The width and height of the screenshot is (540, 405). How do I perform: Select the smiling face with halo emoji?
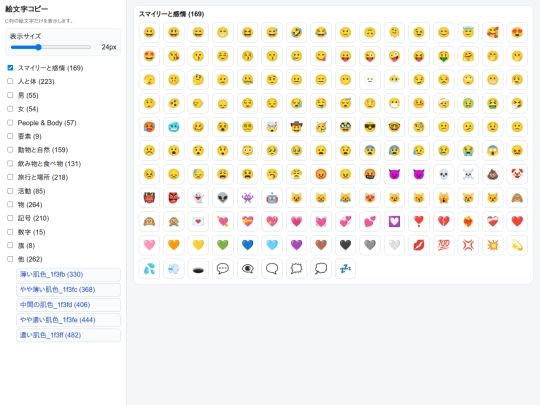[x=468, y=32]
